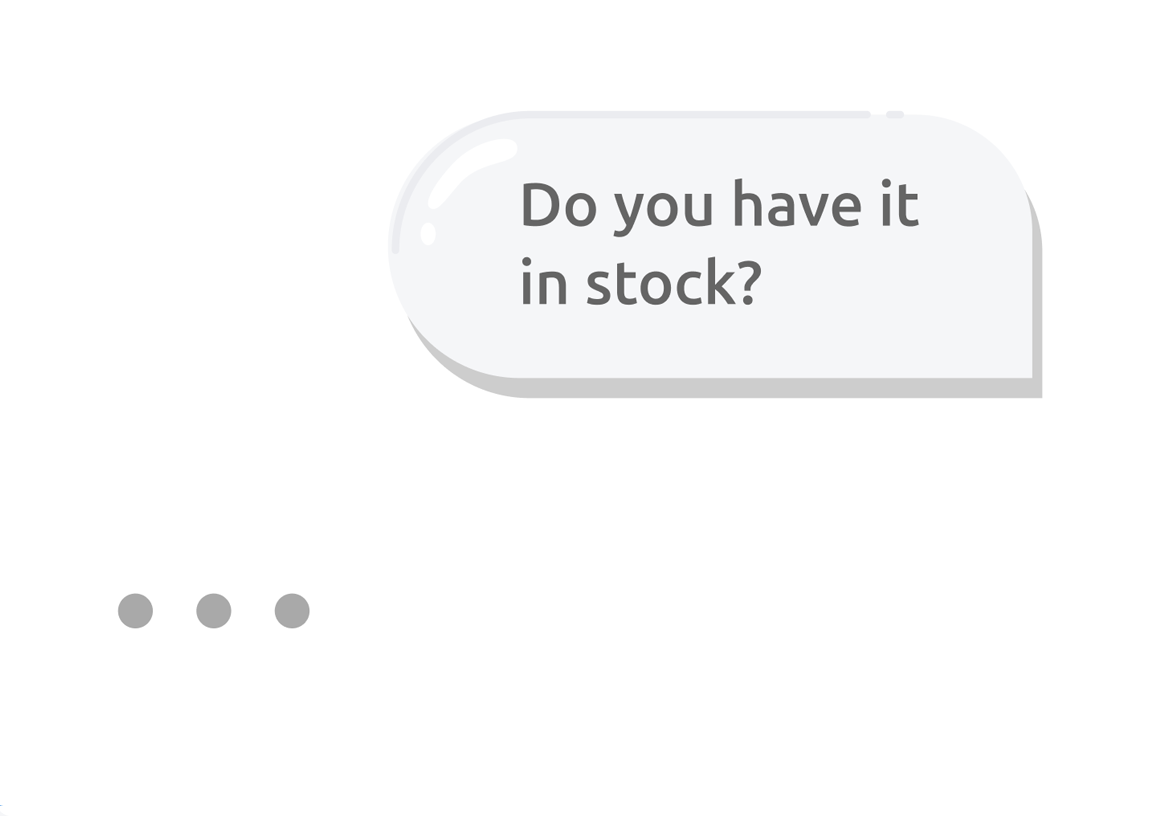Click the small round highlight spot on the bubble
Viewport: 1166px width, 816px height.
[x=428, y=234]
